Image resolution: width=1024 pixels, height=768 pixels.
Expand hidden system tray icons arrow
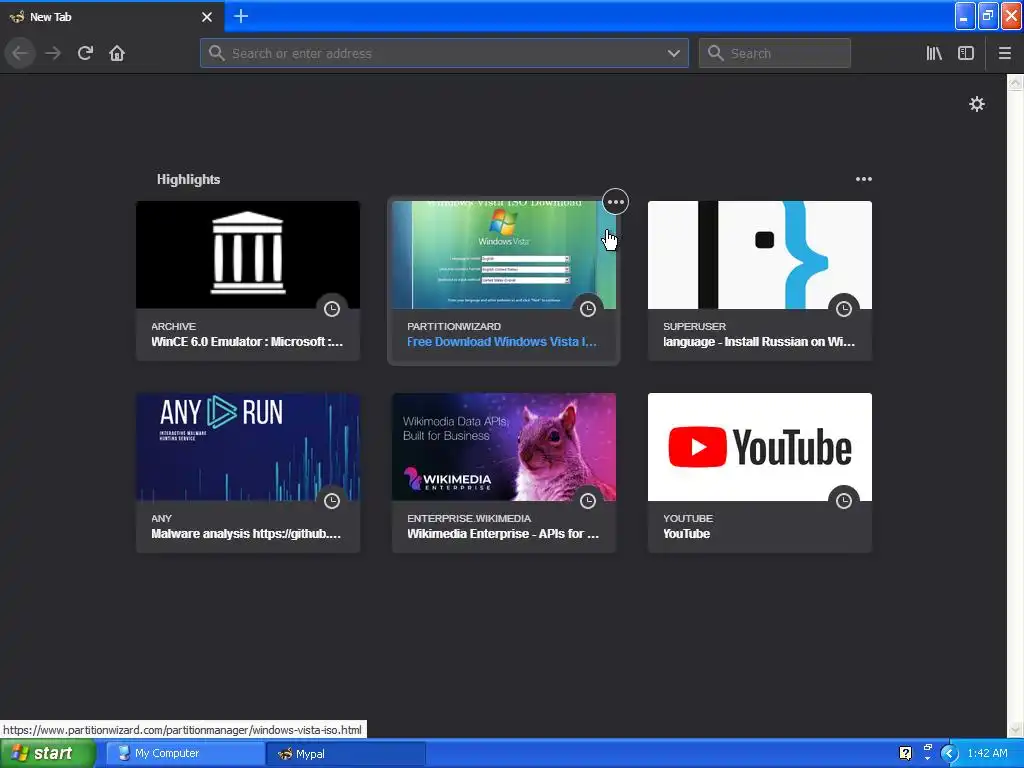(x=949, y=754)
